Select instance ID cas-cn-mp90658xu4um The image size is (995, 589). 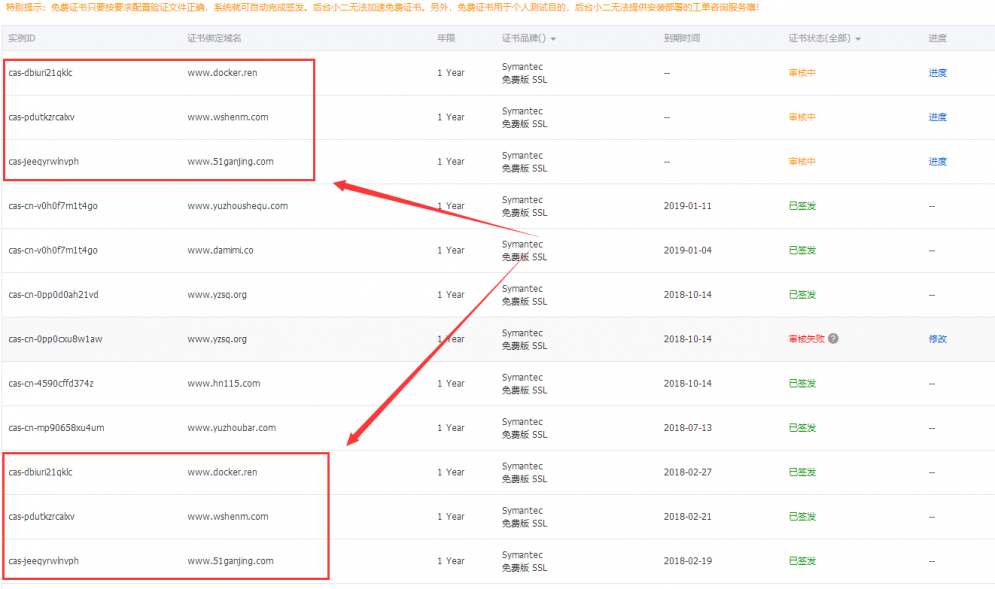[x=56, y=428]
